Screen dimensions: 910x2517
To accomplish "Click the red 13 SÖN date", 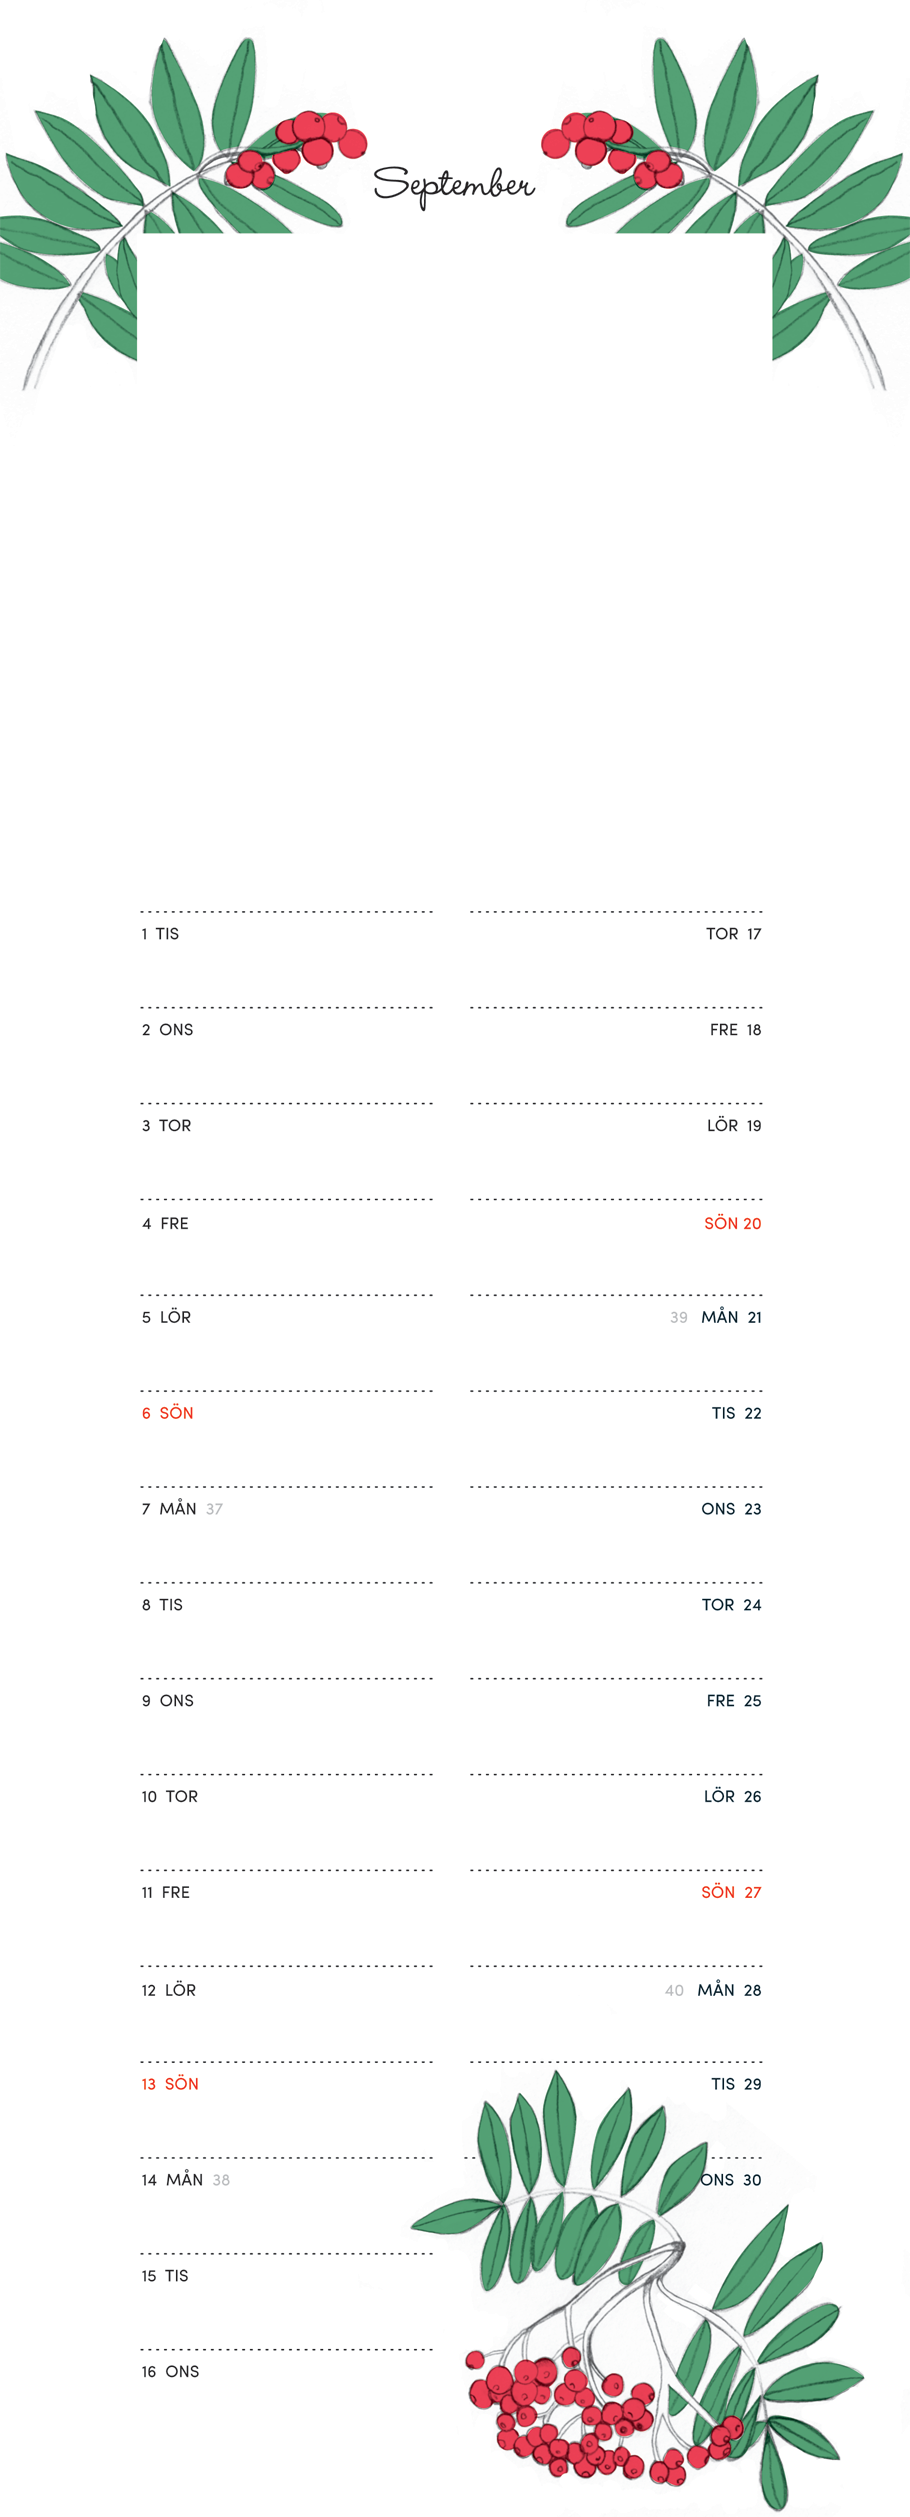I will click(x=169, y=2084).
